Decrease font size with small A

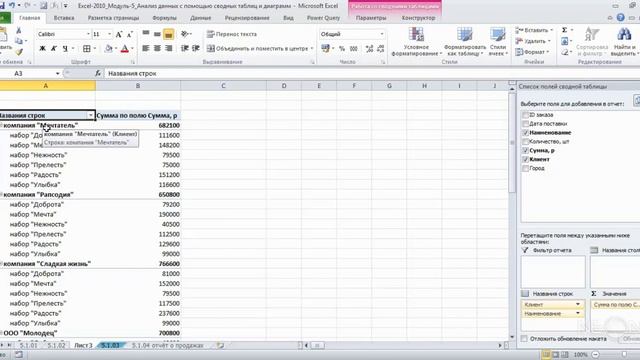click(130, 34)
